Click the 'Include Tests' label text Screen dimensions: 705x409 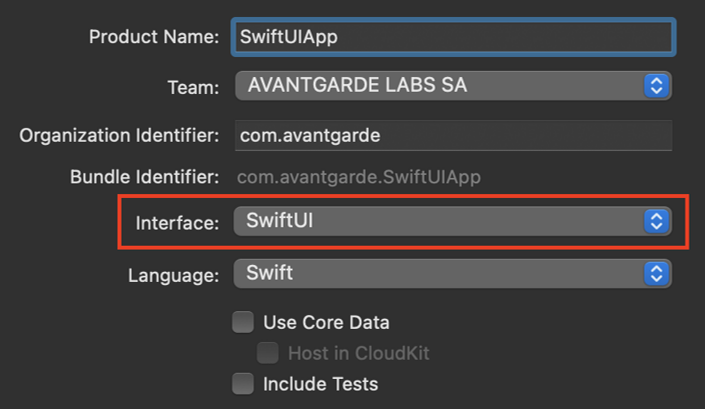[x=321, y=384]
